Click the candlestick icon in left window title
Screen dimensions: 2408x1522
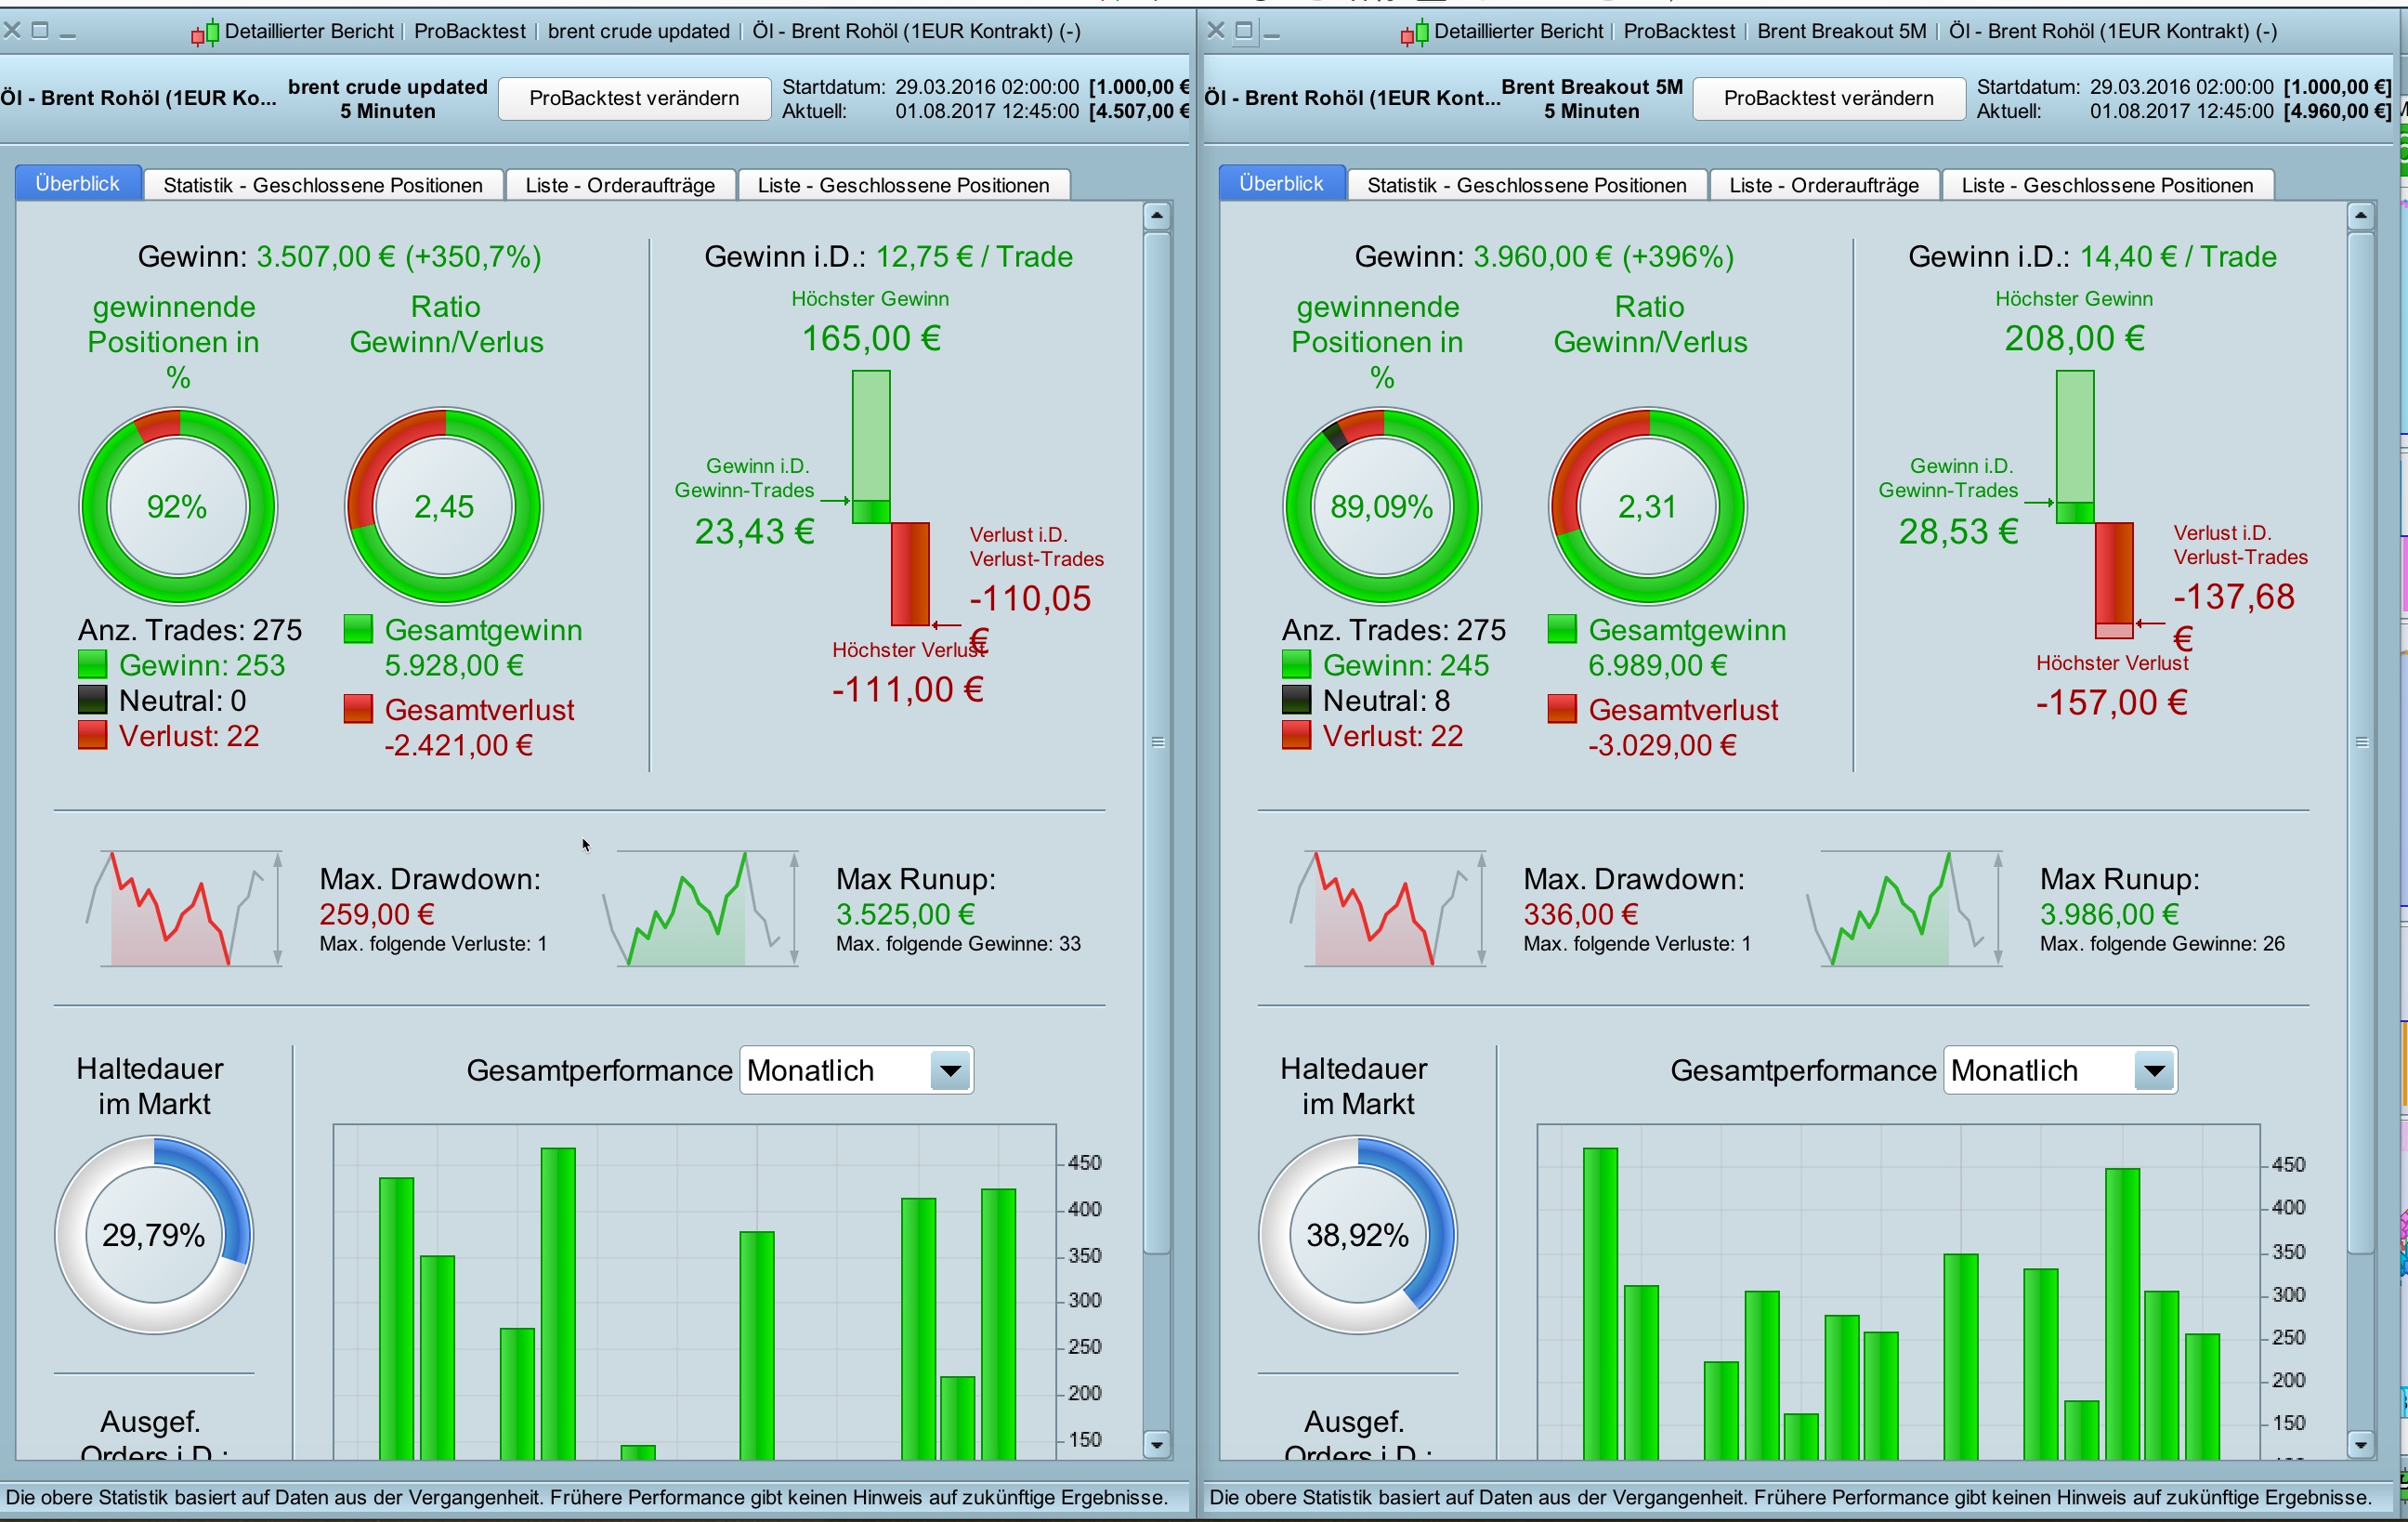204,33
